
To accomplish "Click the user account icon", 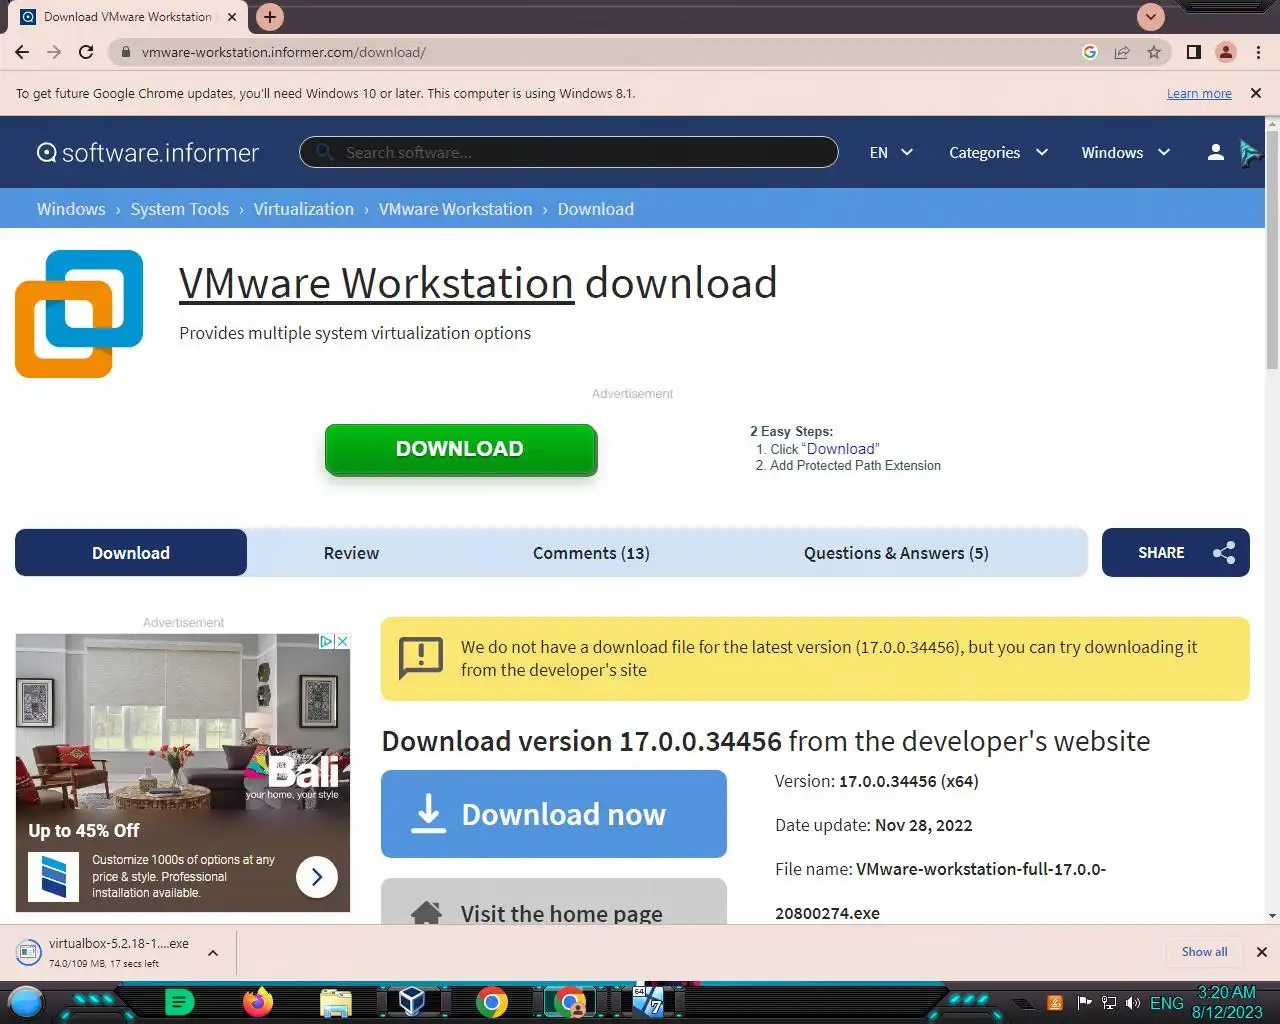I will tap(1215, 152).
